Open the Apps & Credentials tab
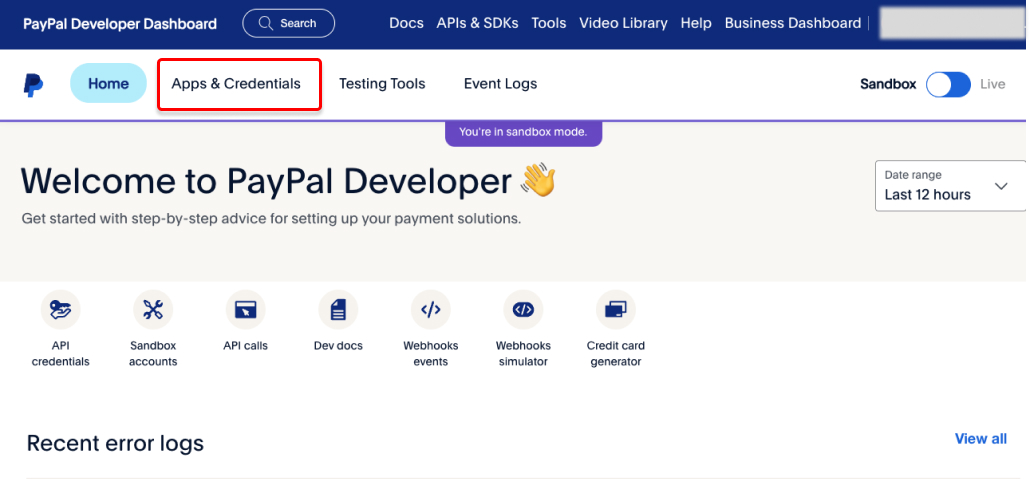The width and height of the screenshot is (1030, 490). pos(236,84)
